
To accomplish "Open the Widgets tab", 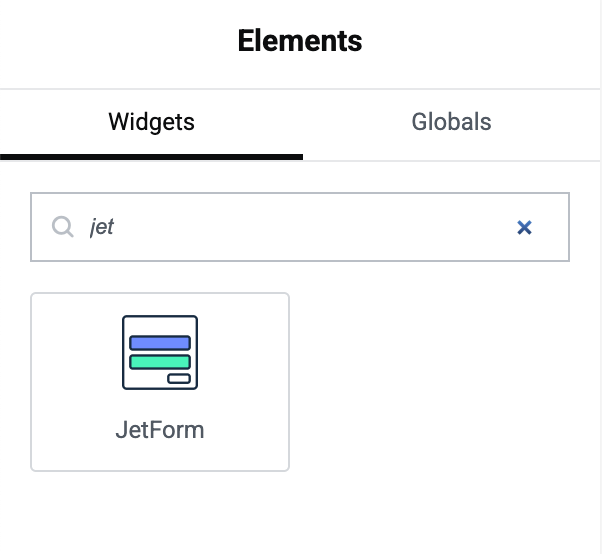I will (x=151, y=122).
